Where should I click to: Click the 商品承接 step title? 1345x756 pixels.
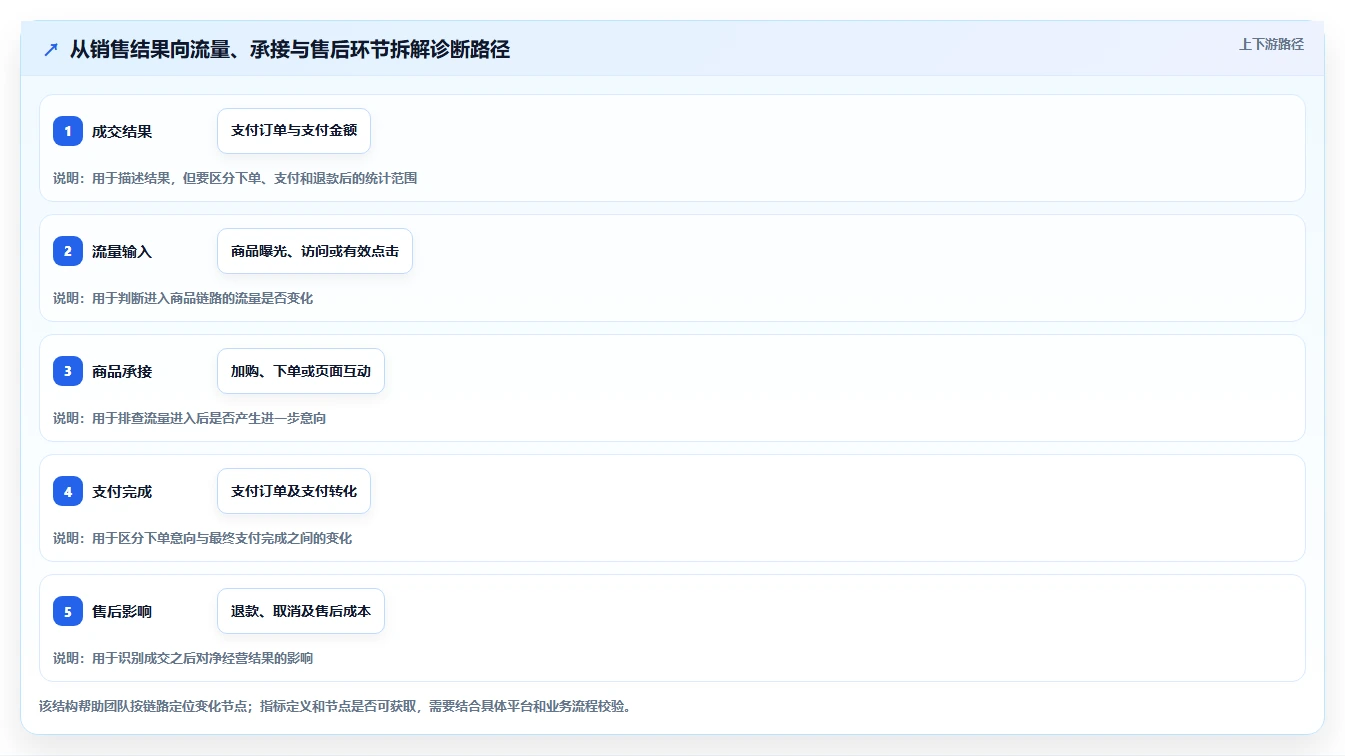coord(122,372)
